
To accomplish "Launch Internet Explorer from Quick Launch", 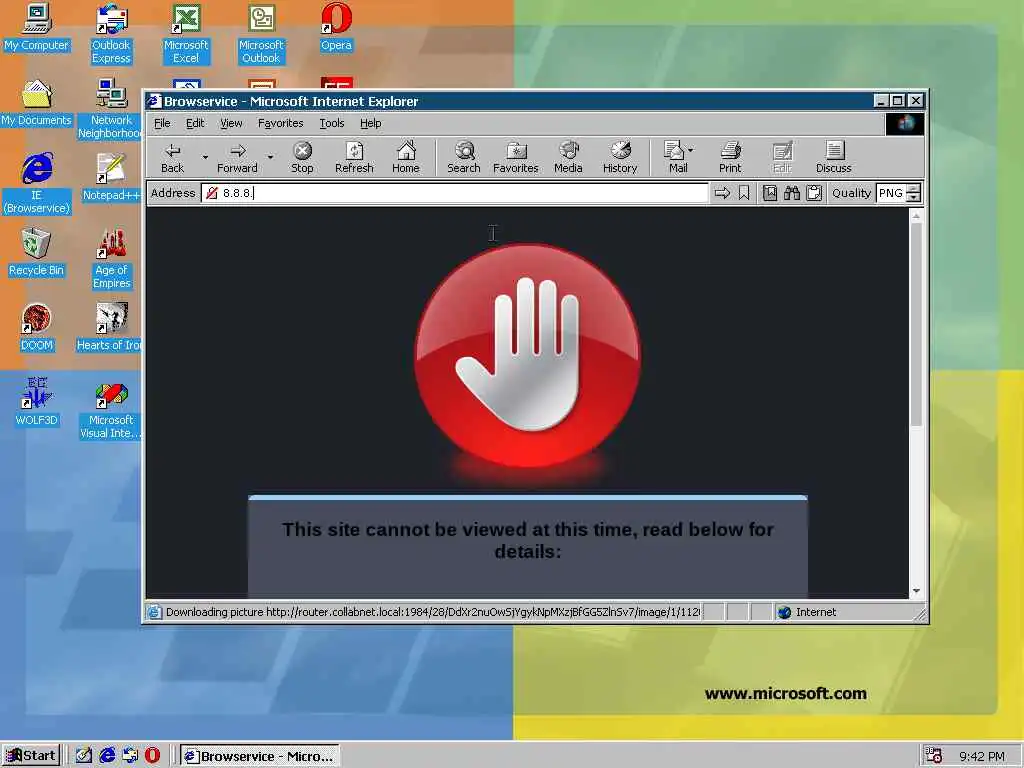I will coord(107,756).
